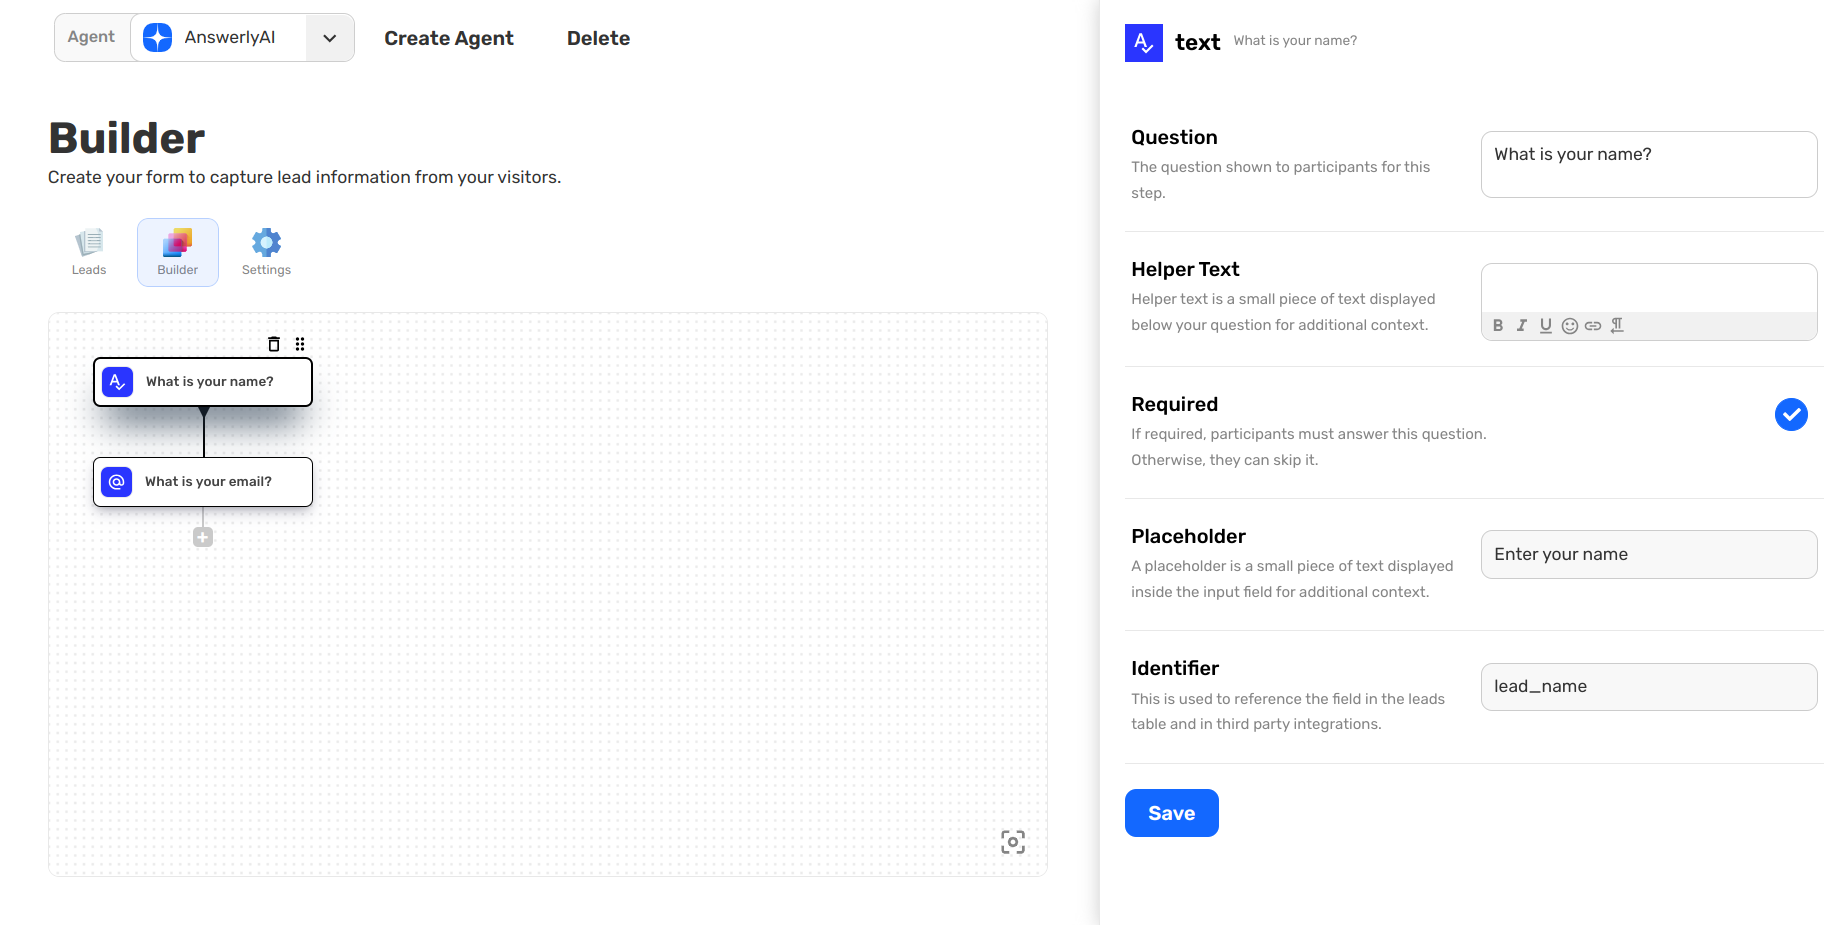
Task: Select the Builder tab
Action: 178,253
